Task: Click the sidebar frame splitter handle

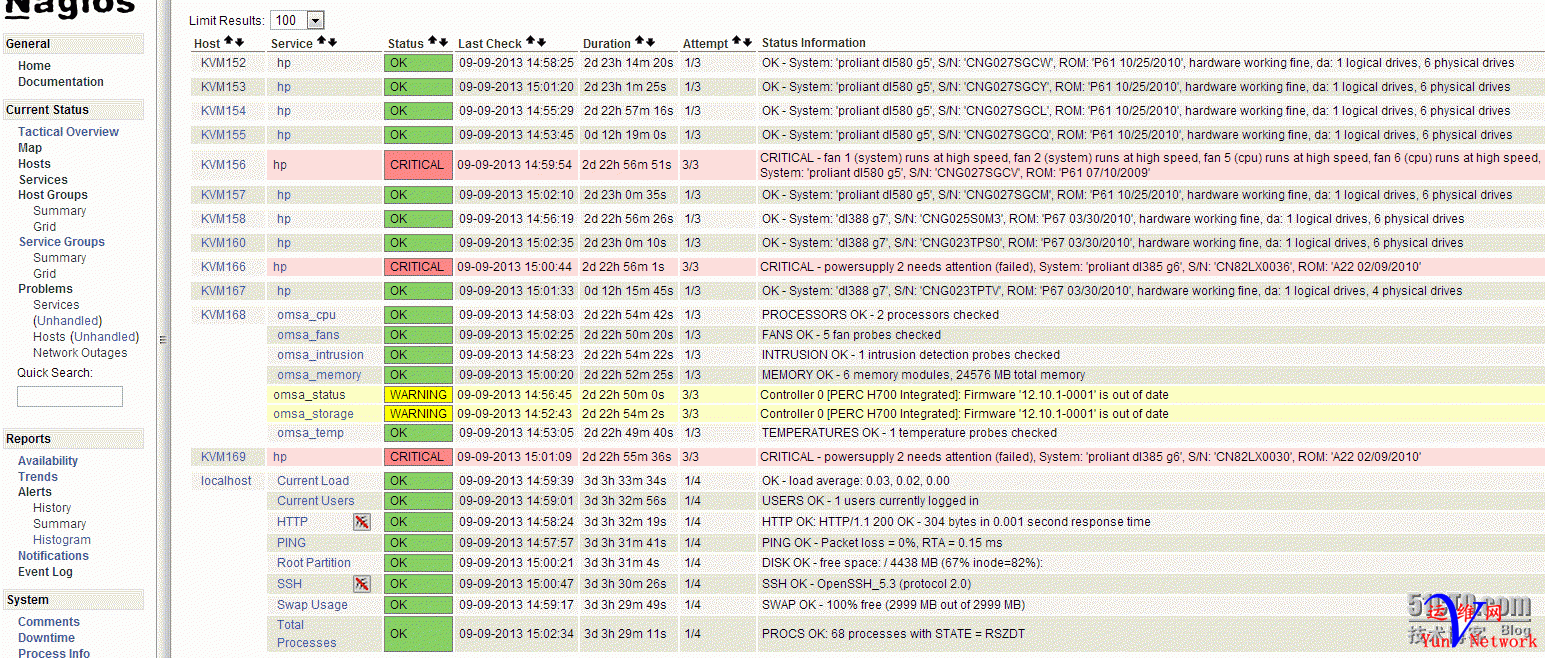Action: click(x=162, y=340)
